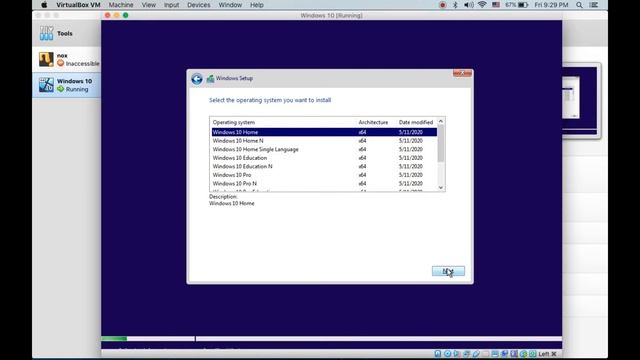The image size is (640, 360).
Task: Open the volume menu bar icon
Action: point(469,5)
